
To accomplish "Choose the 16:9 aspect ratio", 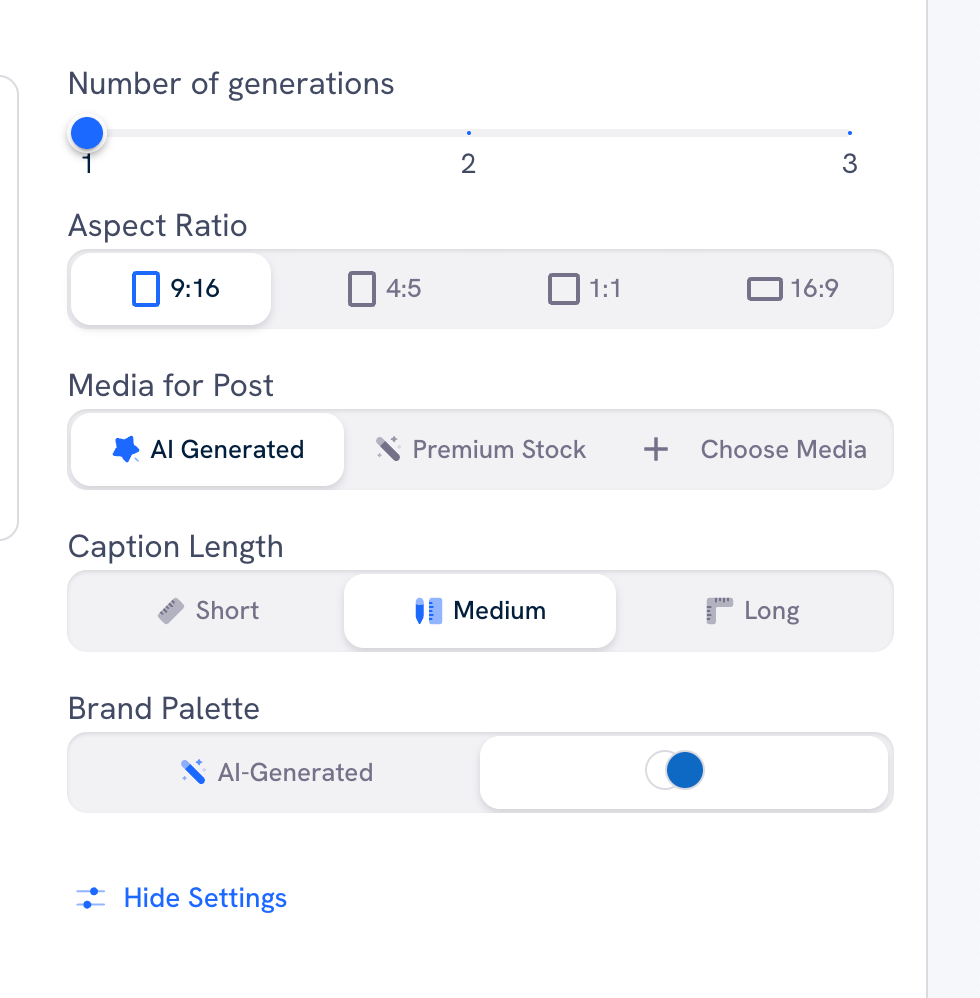I will pos(793,288).
